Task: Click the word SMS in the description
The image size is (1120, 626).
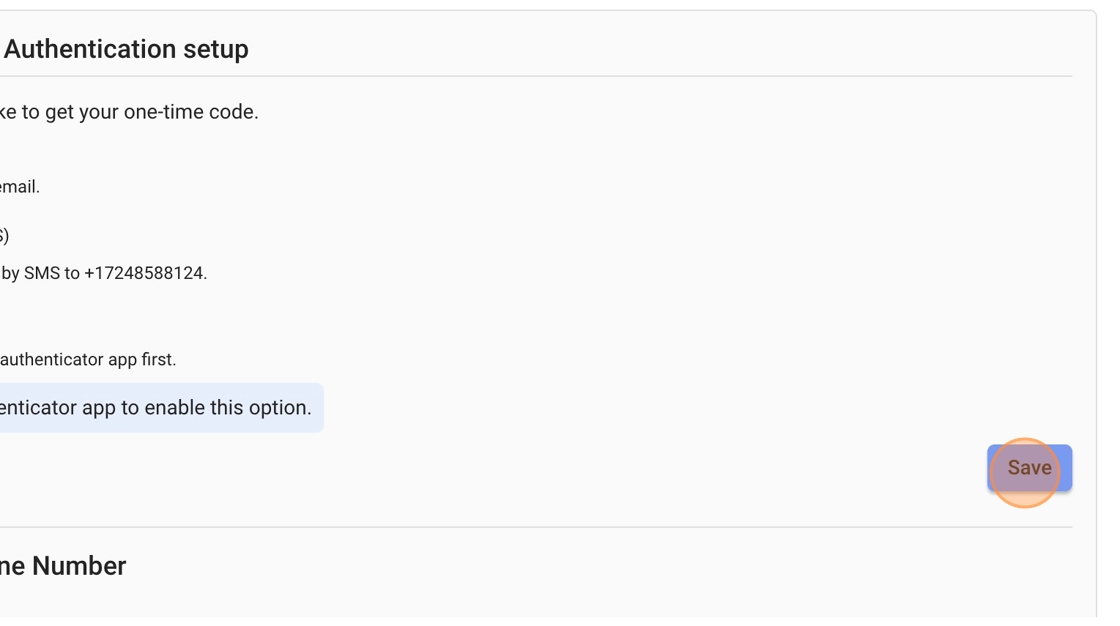Action: (x=42, y=273)
